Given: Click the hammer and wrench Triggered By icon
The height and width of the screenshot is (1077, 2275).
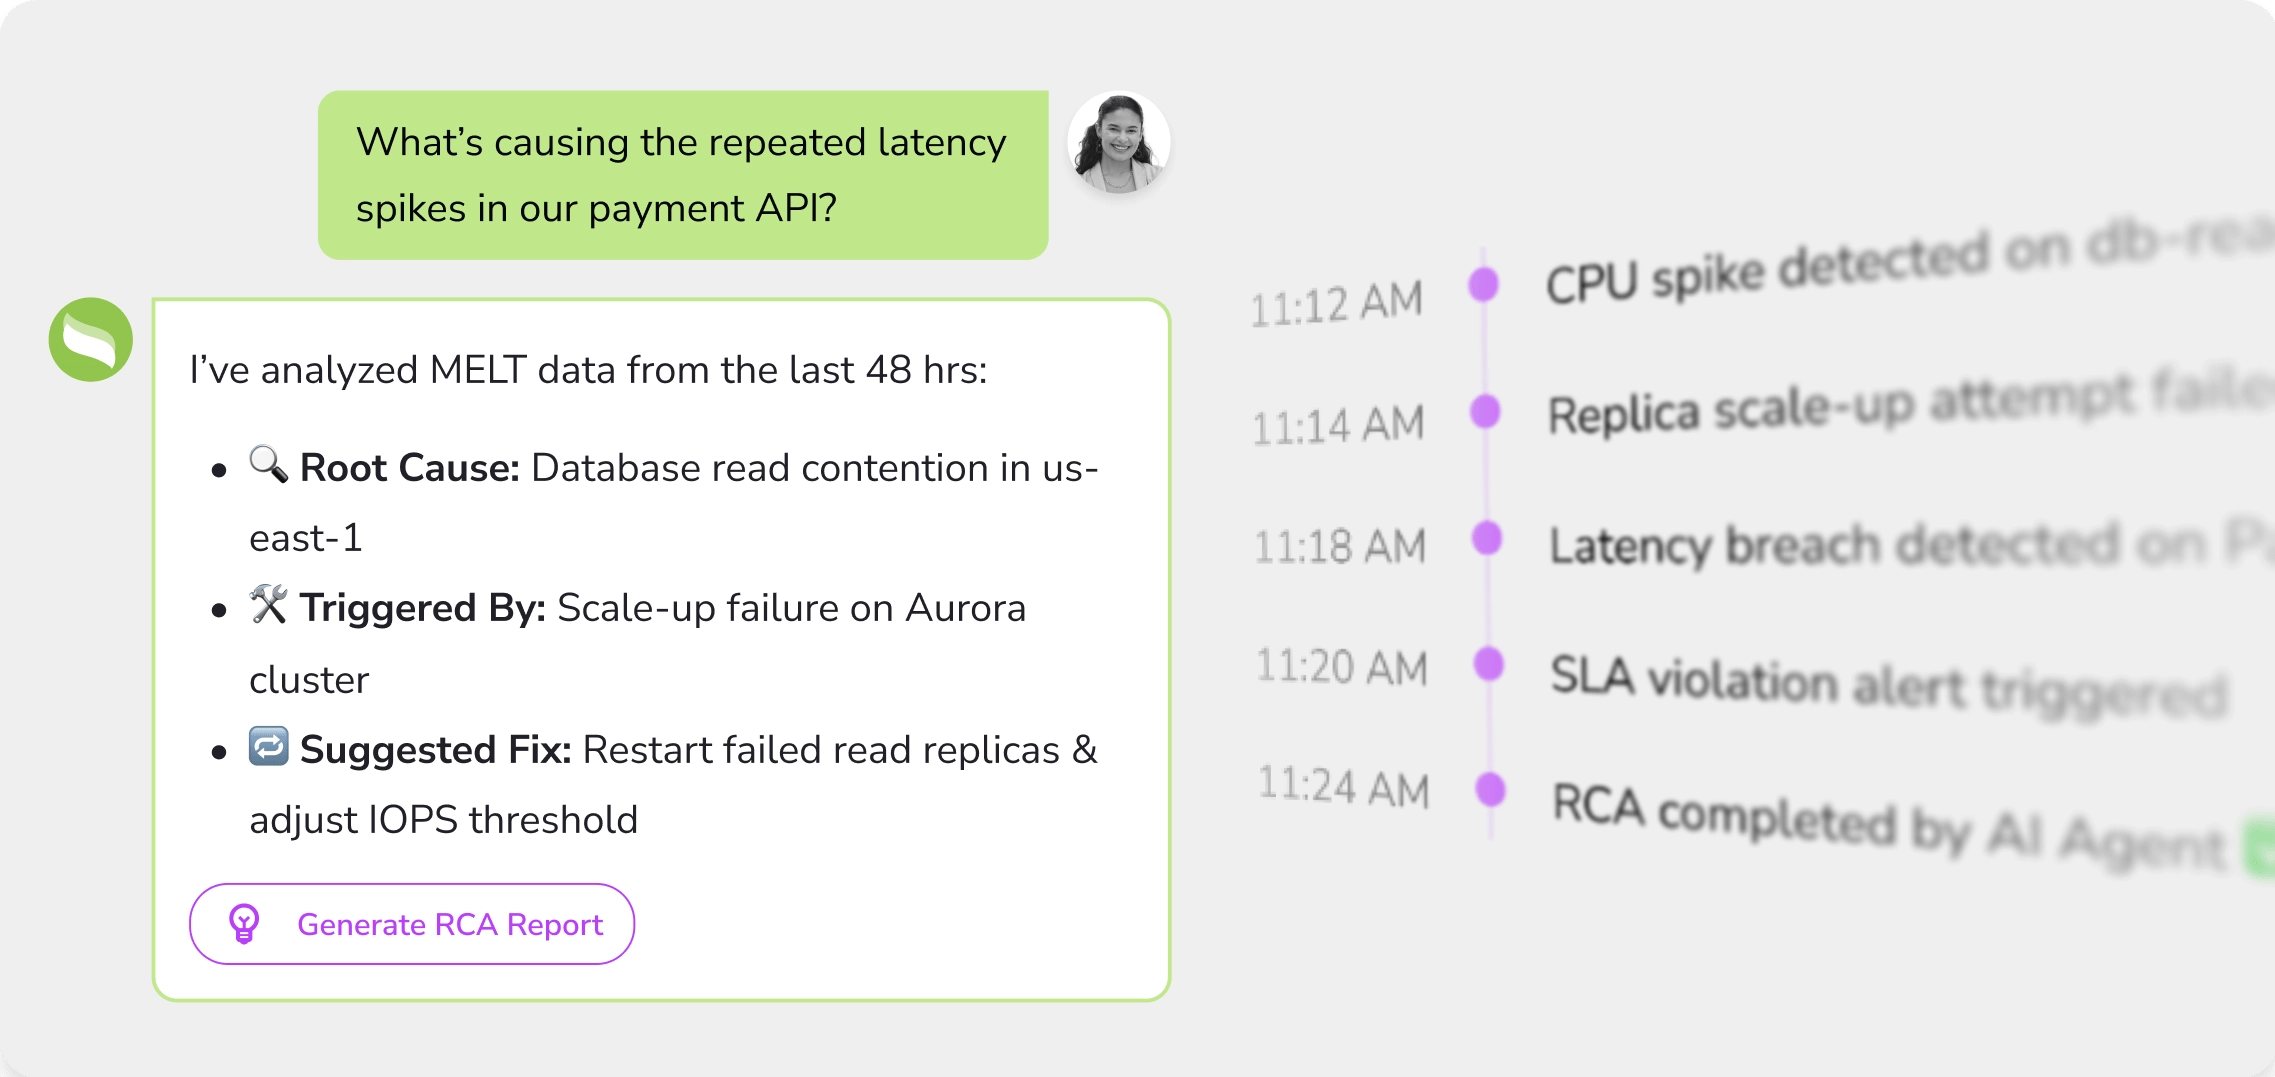Looking at the screenshot, I should 268,605.
